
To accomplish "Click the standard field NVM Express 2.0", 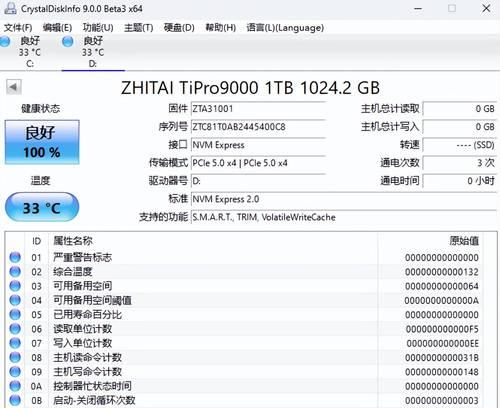I will coord(344,199).
